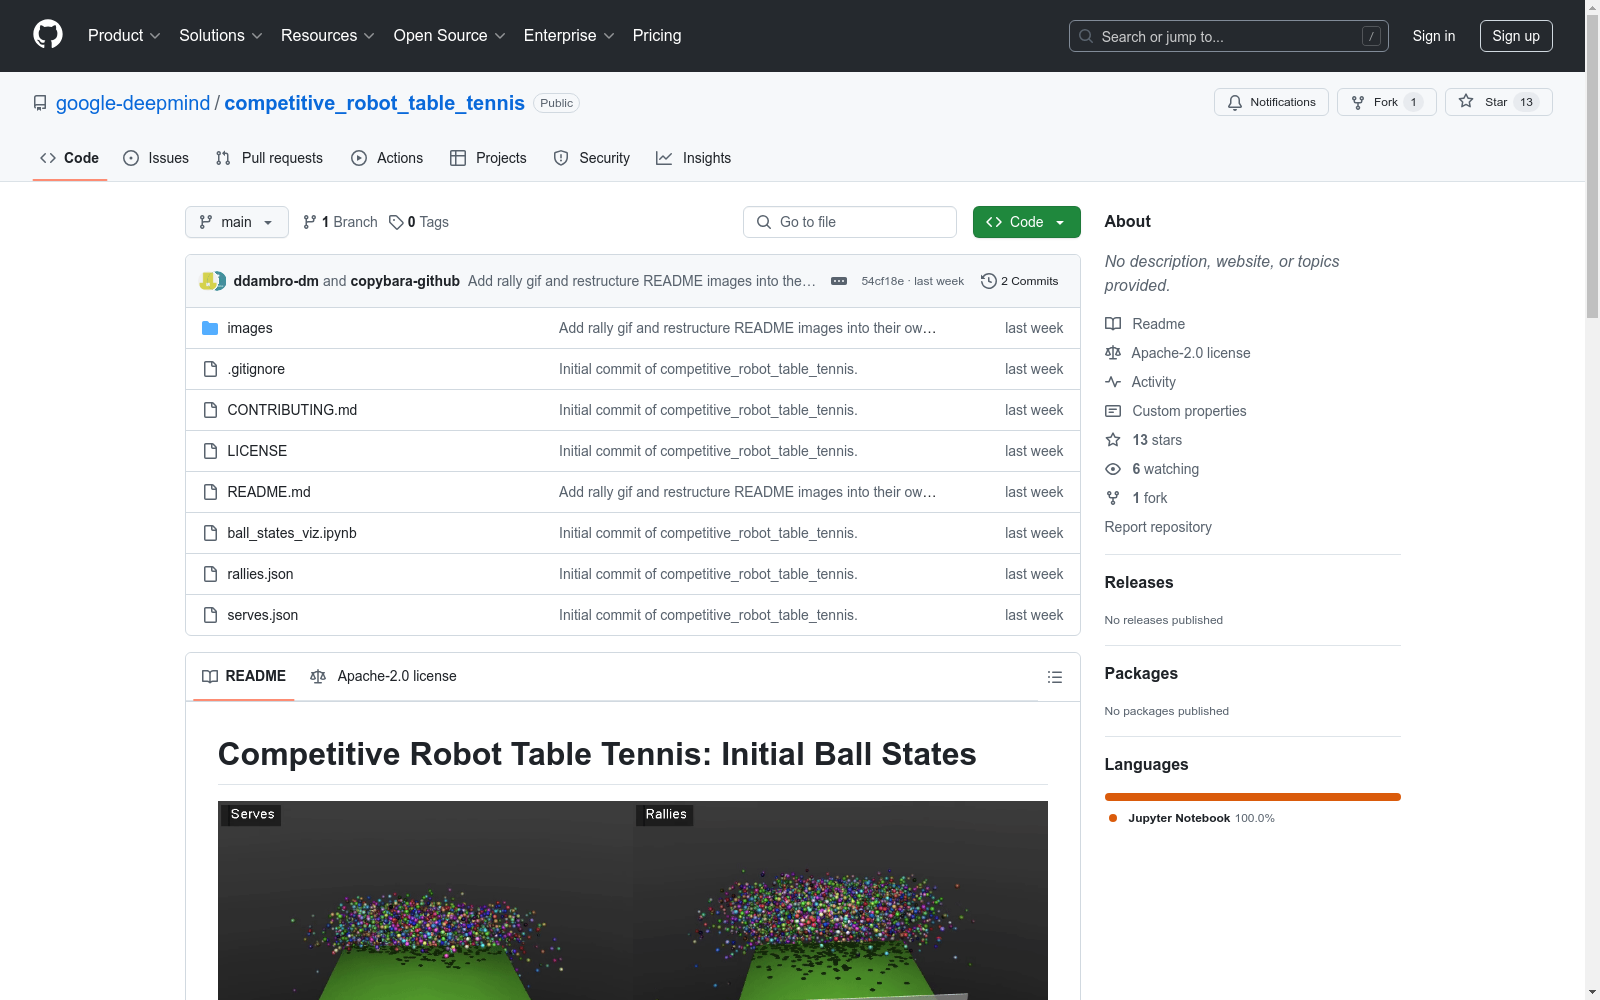Expand the Enterprise menu

click(569, 35)
